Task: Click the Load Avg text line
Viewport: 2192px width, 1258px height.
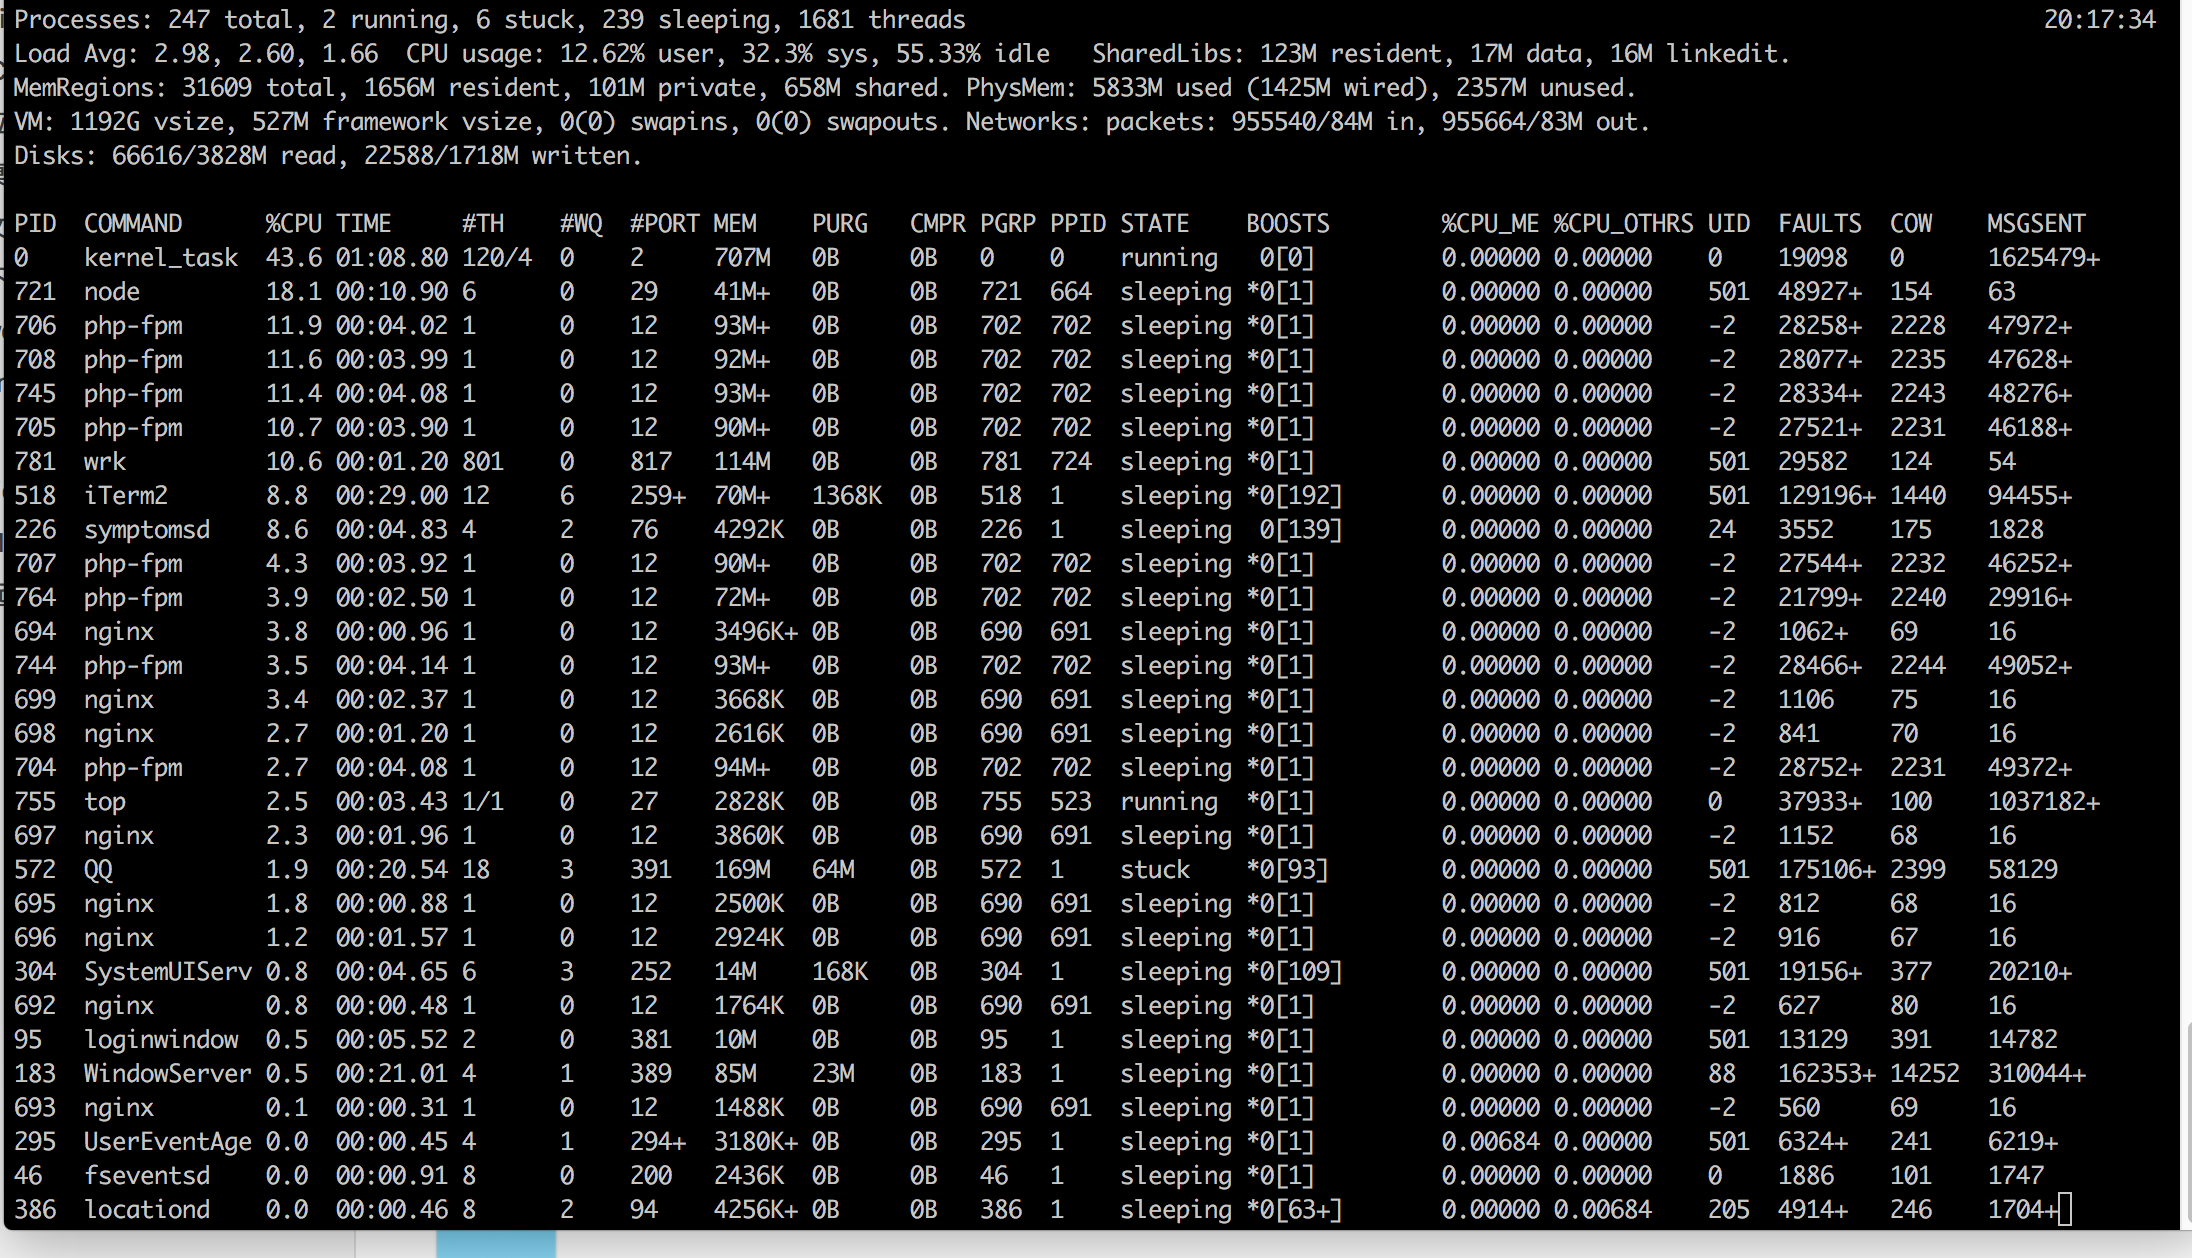Action: coord(196,54)
